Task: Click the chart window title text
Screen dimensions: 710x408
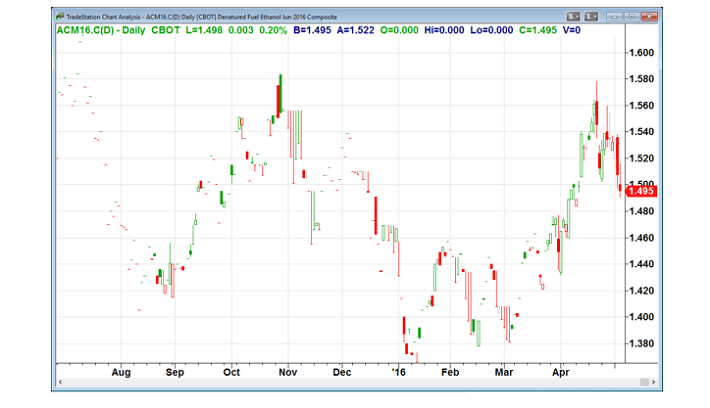Action: click(201, 17)
